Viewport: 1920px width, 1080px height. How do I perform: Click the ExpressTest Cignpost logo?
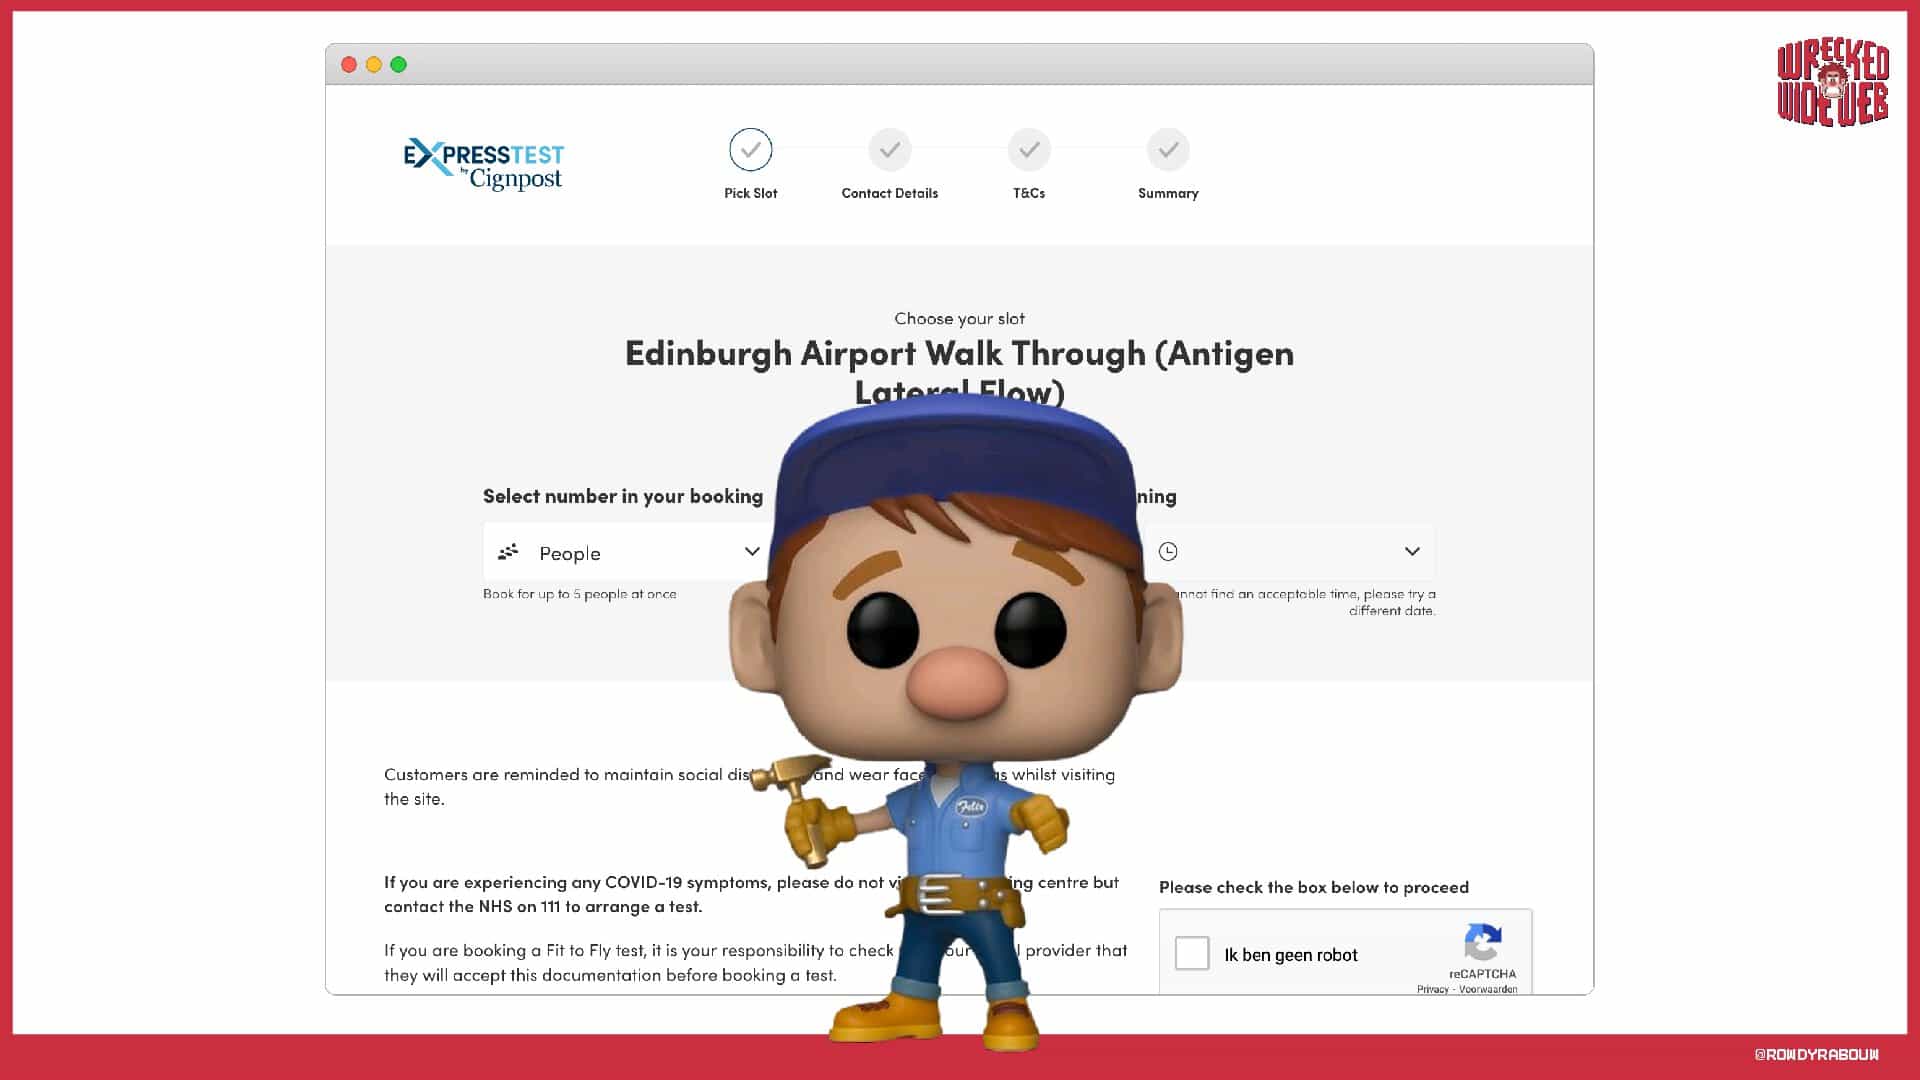tap(484, 164)
